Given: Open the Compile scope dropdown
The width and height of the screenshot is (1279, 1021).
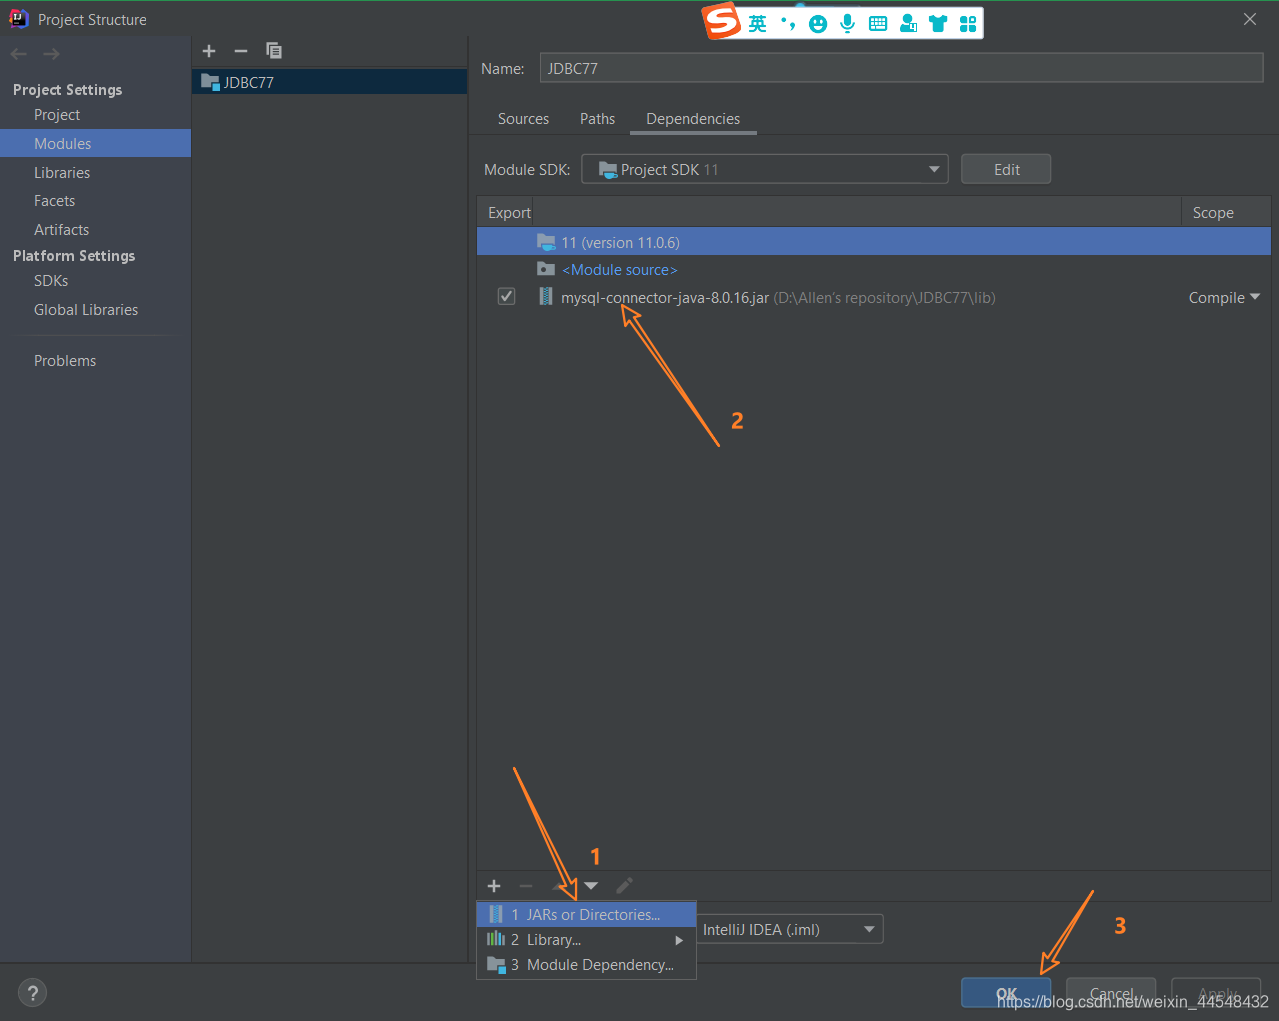Looking at the screenshot, I should click(1224, 297).
